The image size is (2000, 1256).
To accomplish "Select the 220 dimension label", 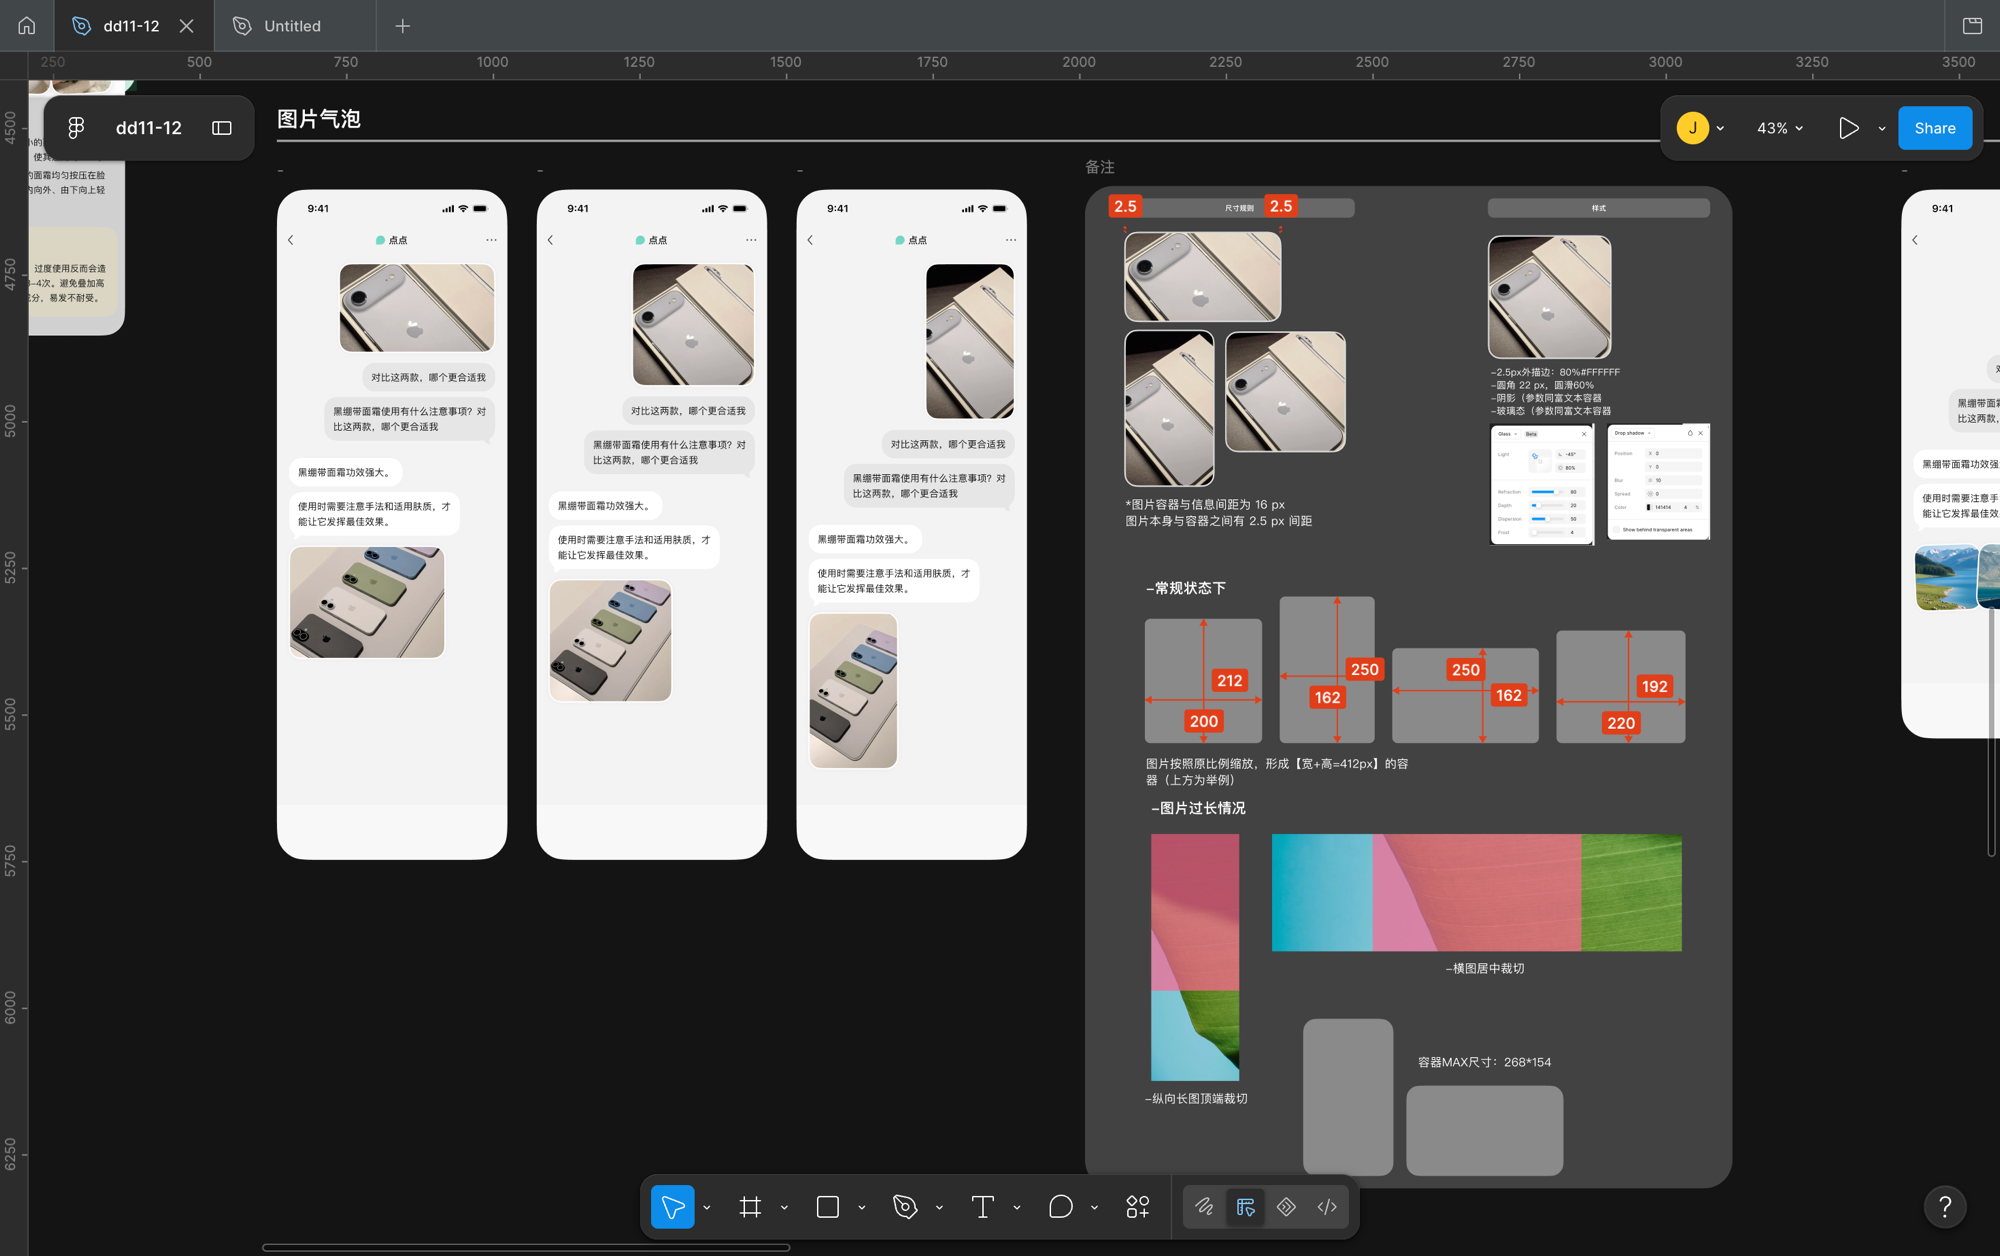I will (1621, 723).
